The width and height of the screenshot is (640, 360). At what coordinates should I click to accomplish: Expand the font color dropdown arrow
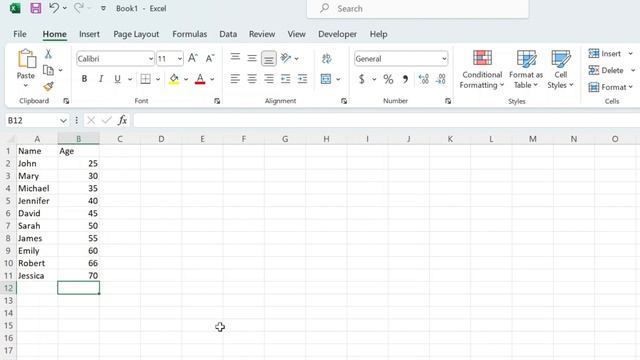[212, 79]
